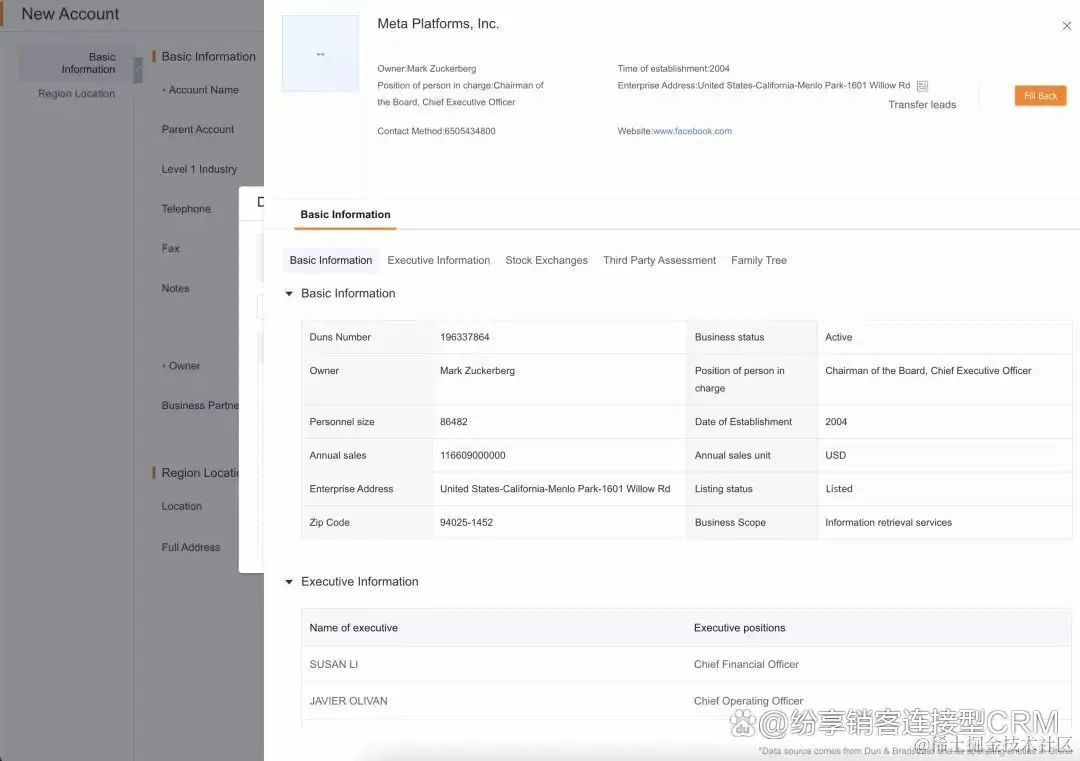Screen dimensions: 1080x761
Task: Click the Level 1 Industry label
Action: point(199,169)
